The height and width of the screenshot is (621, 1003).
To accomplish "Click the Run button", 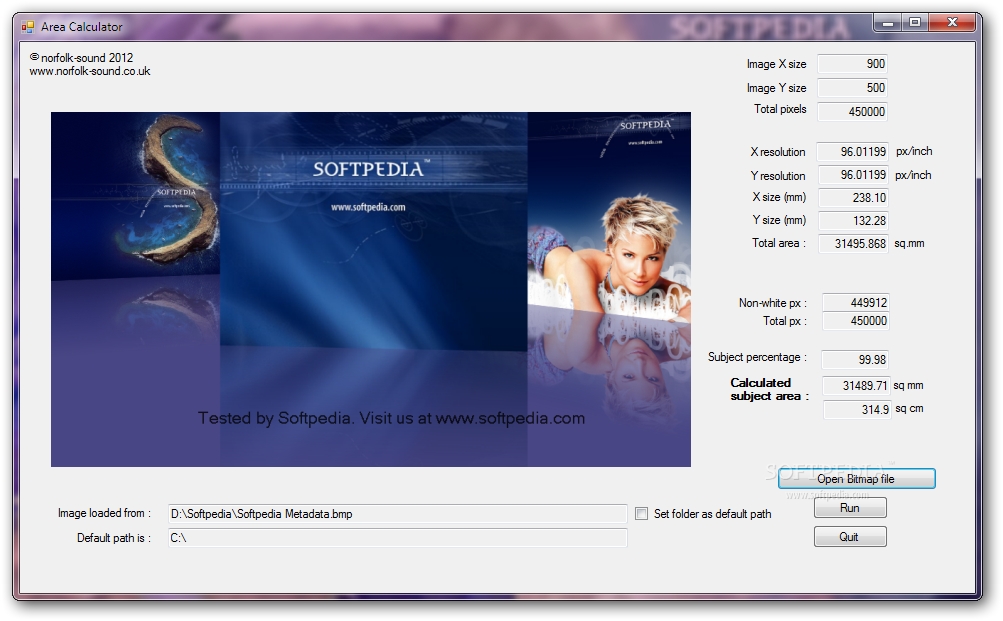I will coord(850,508).
